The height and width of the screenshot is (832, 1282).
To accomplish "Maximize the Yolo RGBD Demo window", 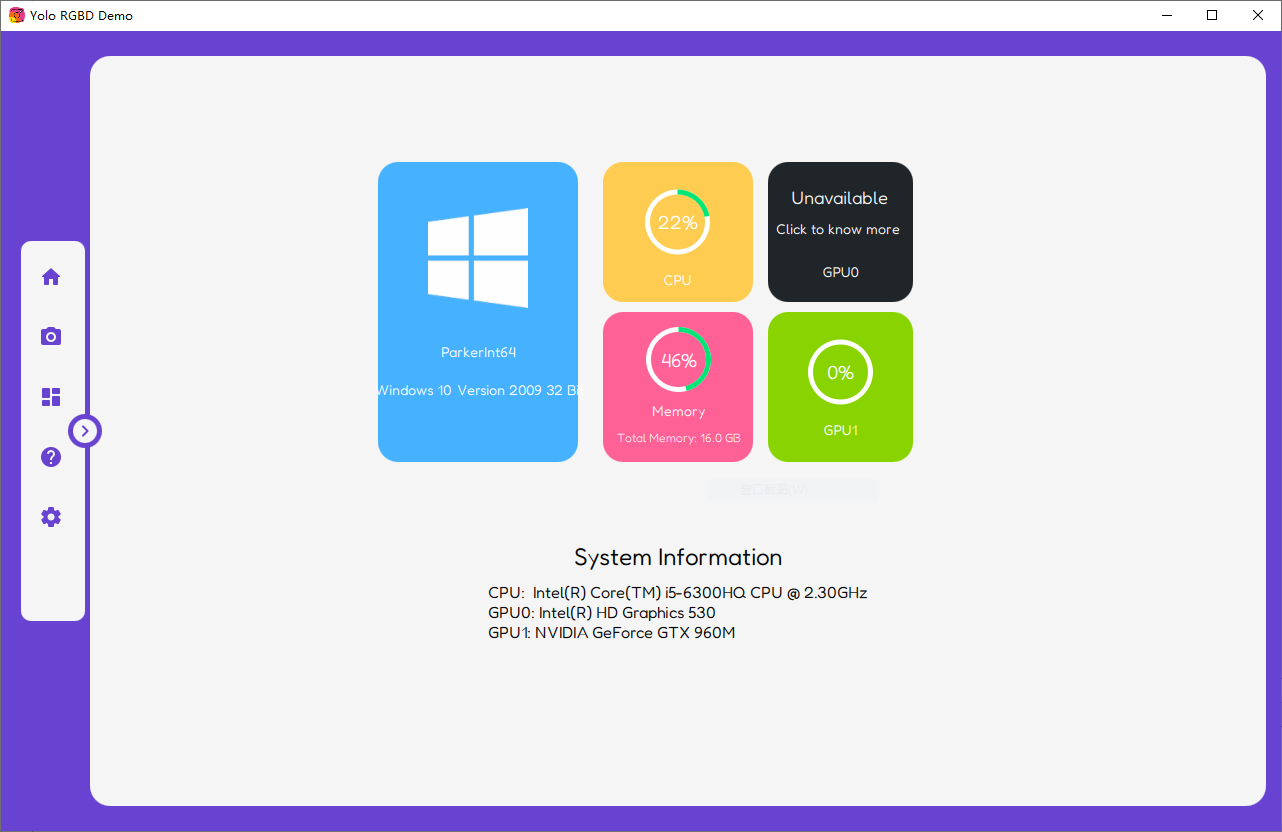I will click(1212, 15).
